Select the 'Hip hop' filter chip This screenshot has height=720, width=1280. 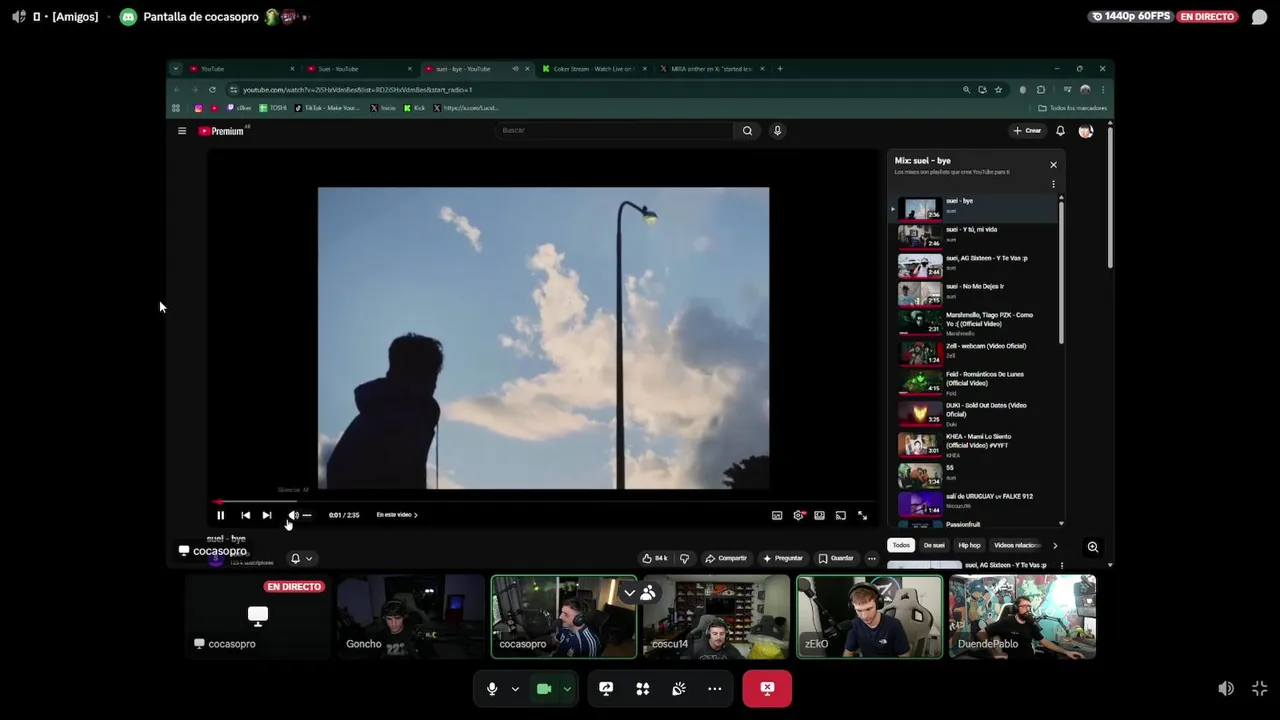[969, 545]
